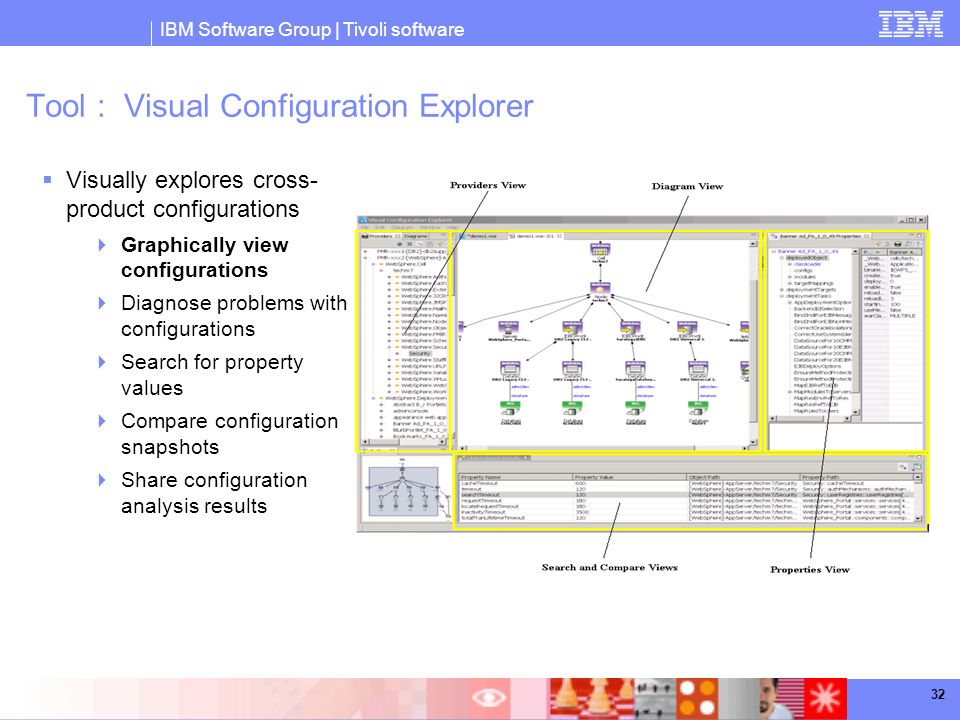960x720 pixels.
Task: Expand the PMR-xxx1-[DB2] provider node
Action: click(366, 251)
